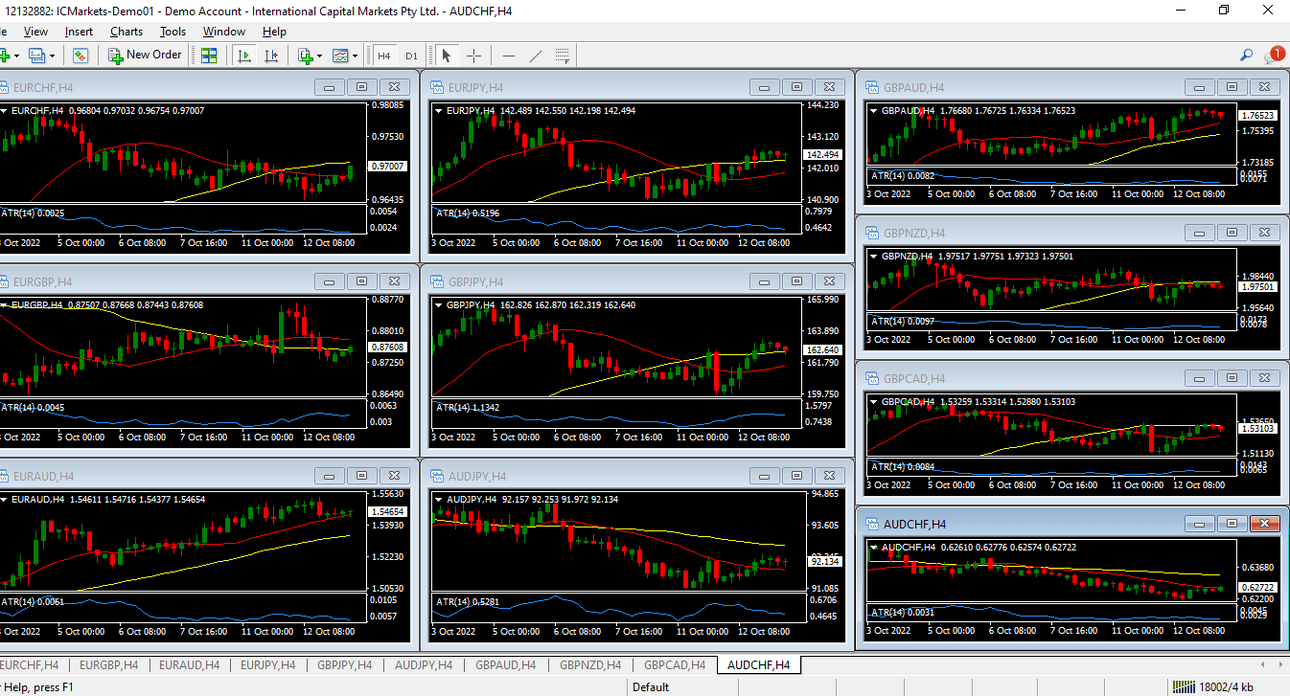Open the Charts menu
This screenshot has width=1290, height=696.
pos(126,31)
